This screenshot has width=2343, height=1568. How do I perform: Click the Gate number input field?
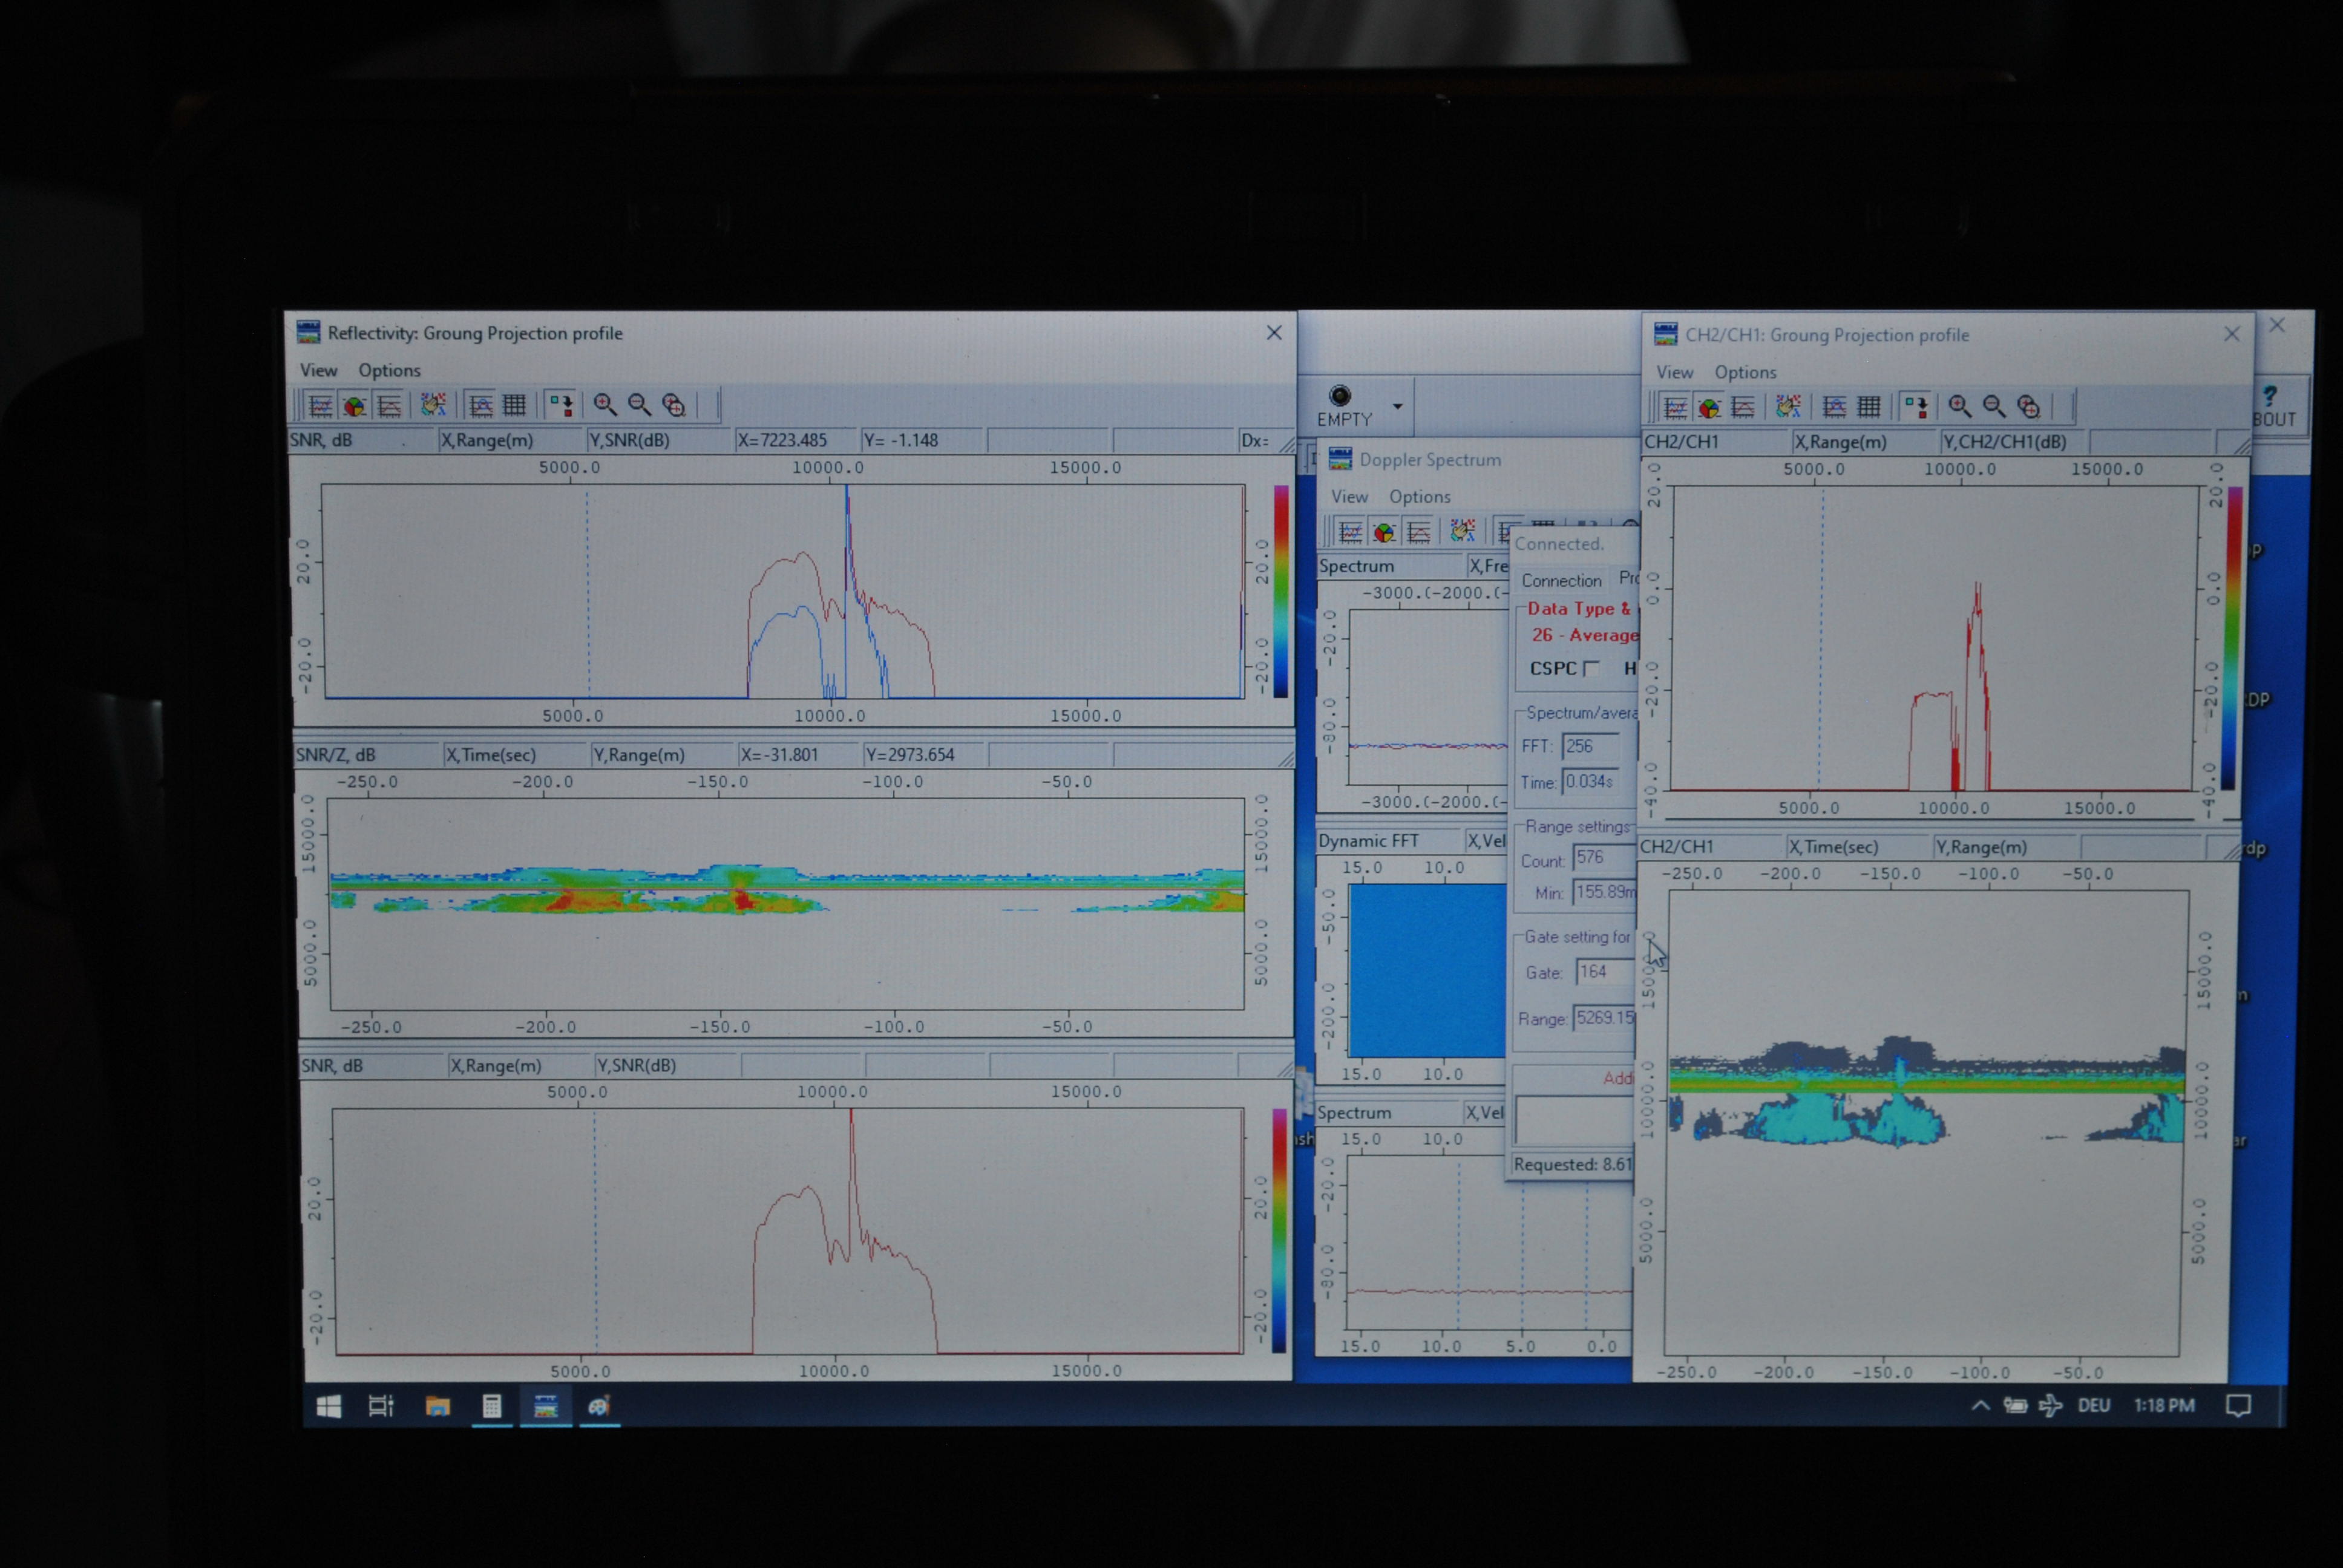pyautogui.click(x=1603, y=972)
